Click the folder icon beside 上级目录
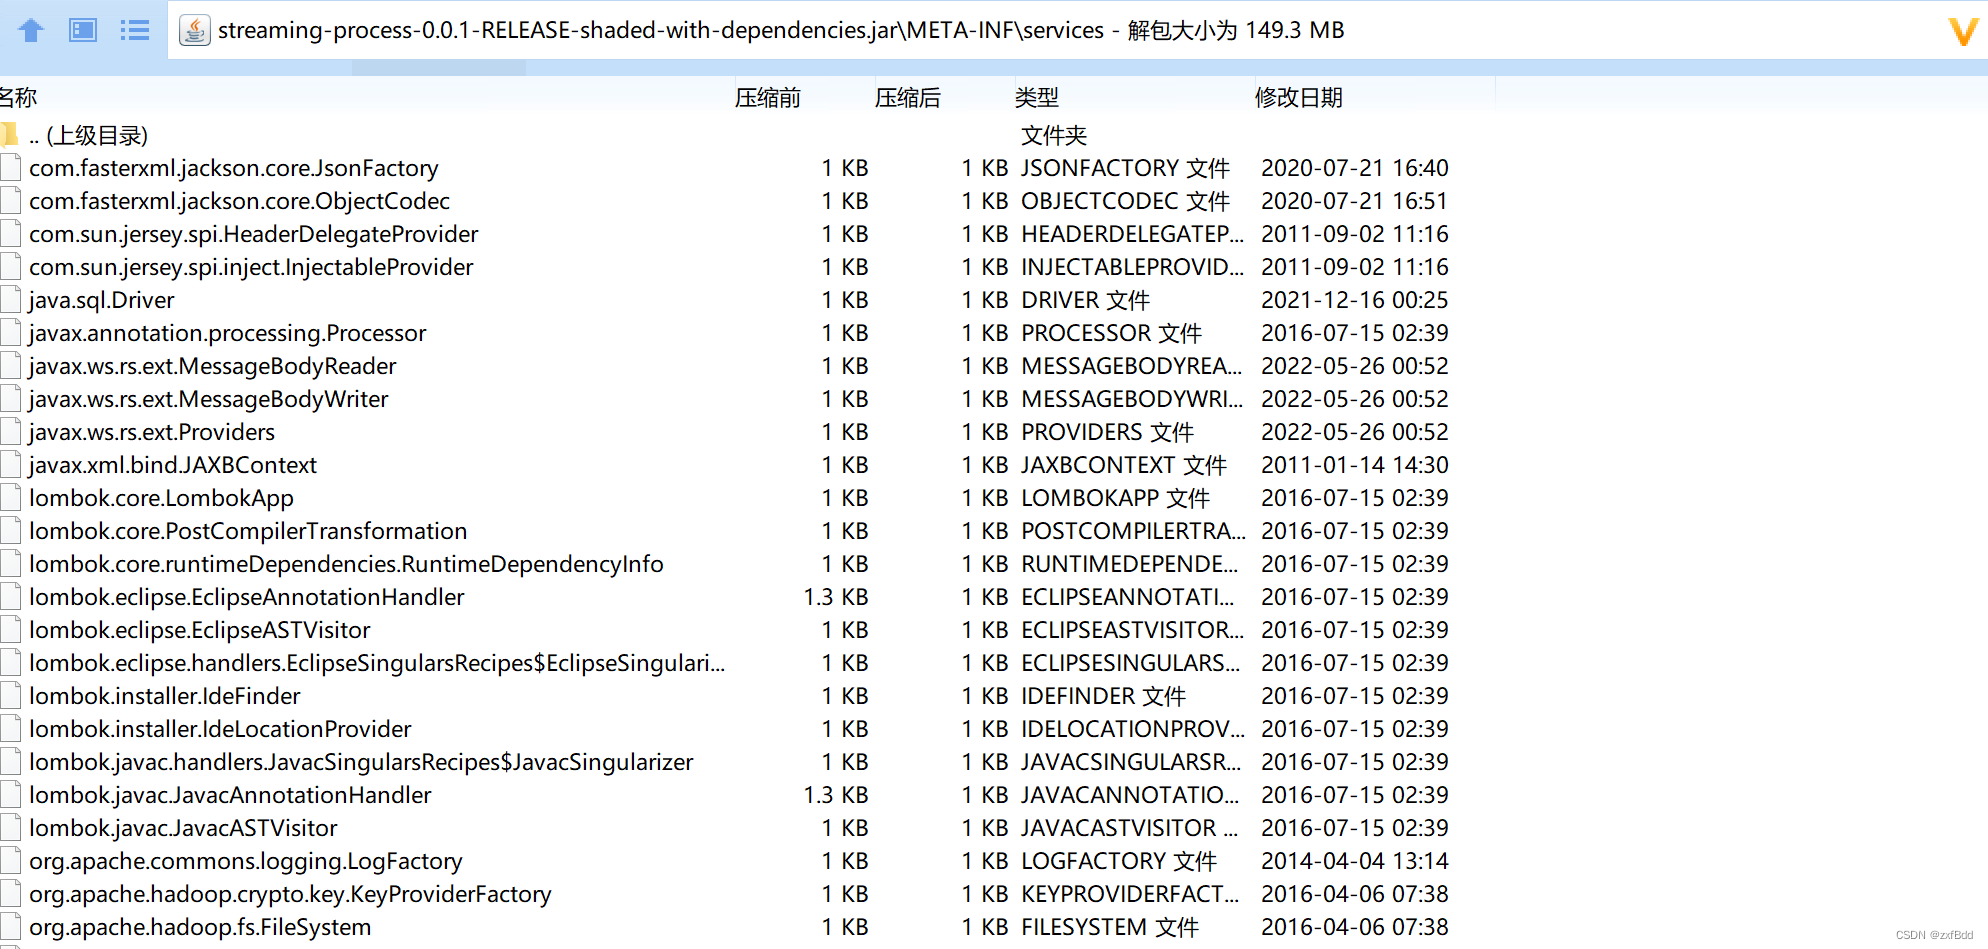Viewport: 1988px width, 949px height. click(x=10, y=135)
